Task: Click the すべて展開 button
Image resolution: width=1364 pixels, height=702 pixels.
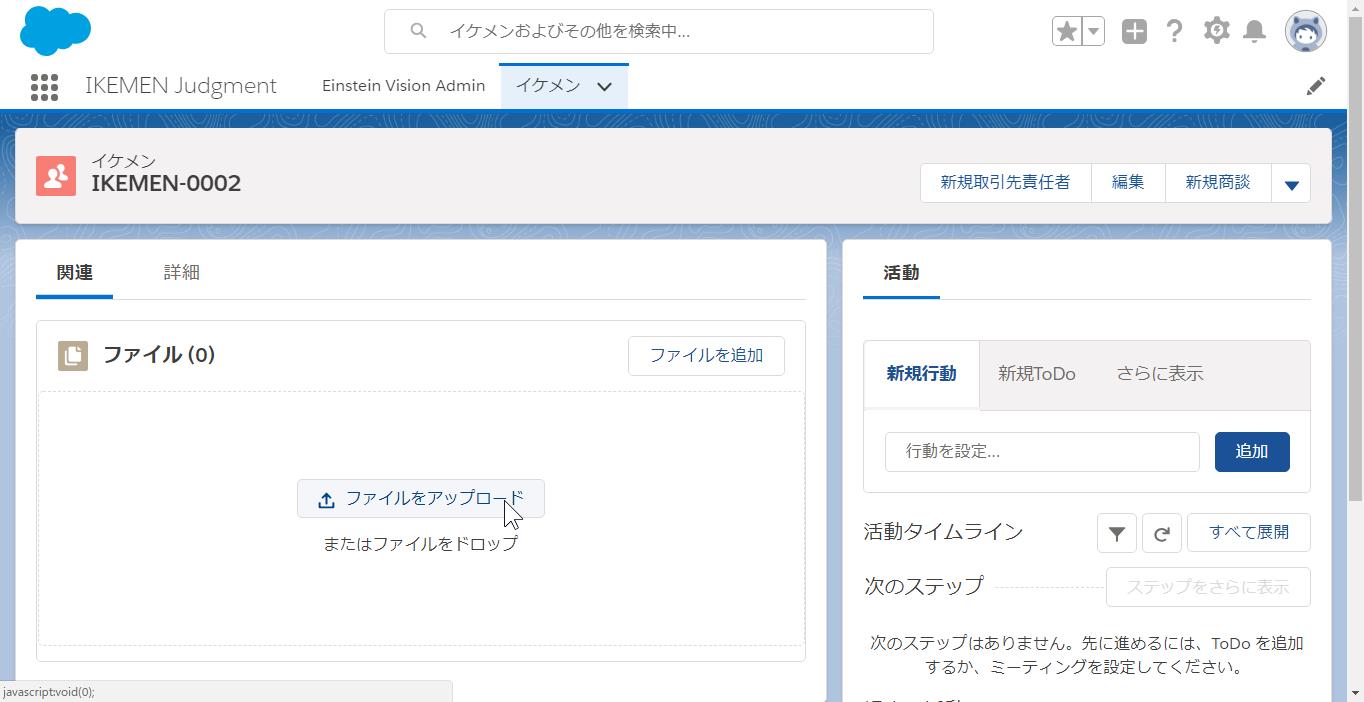Action: 1249,533
